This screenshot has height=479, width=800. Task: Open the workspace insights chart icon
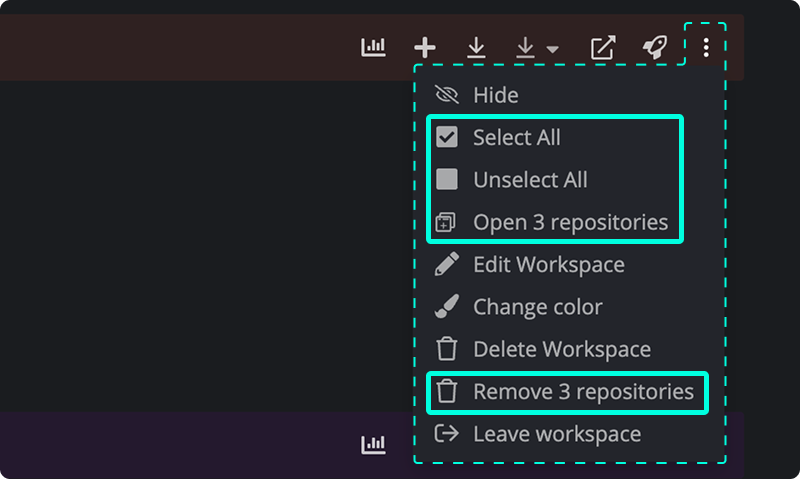(373, 47)
